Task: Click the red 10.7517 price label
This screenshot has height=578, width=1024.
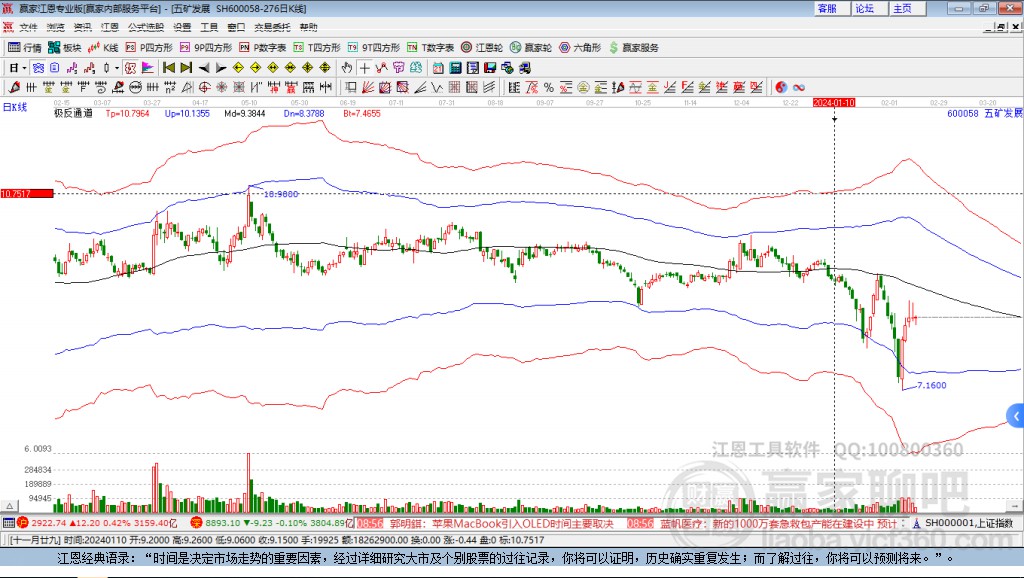Action: (x=27, y=193)
